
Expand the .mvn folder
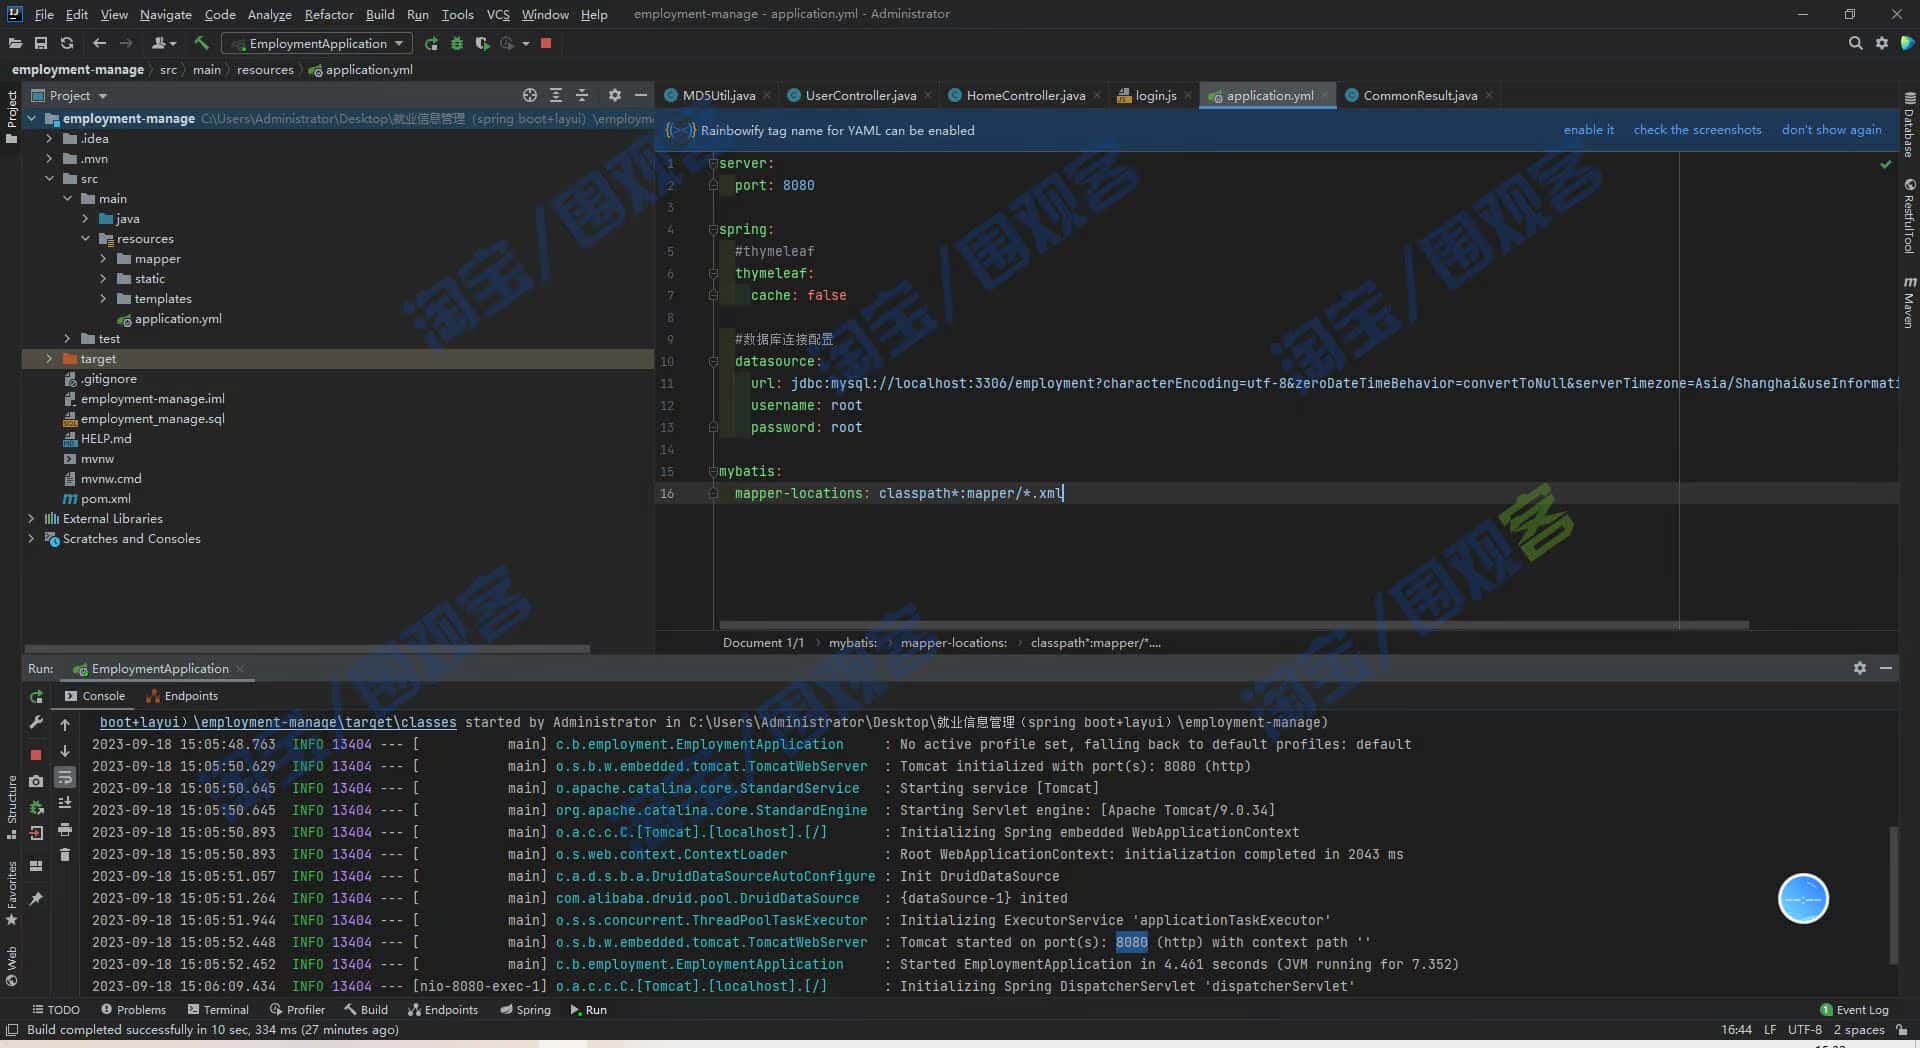click(x=49, y=159)
